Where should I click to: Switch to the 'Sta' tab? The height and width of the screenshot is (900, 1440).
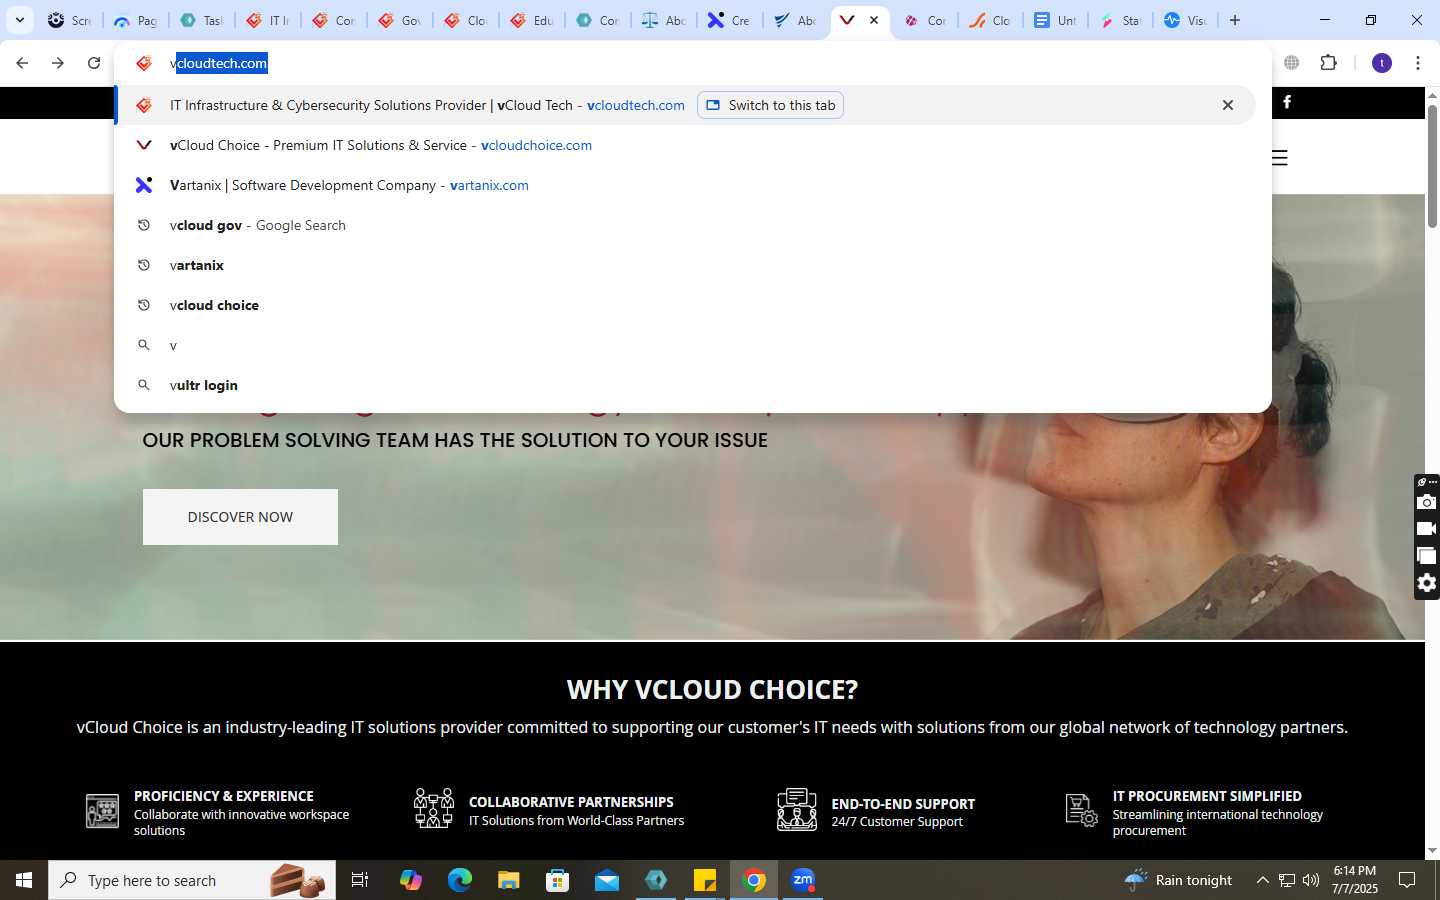tap(1121, 20)
